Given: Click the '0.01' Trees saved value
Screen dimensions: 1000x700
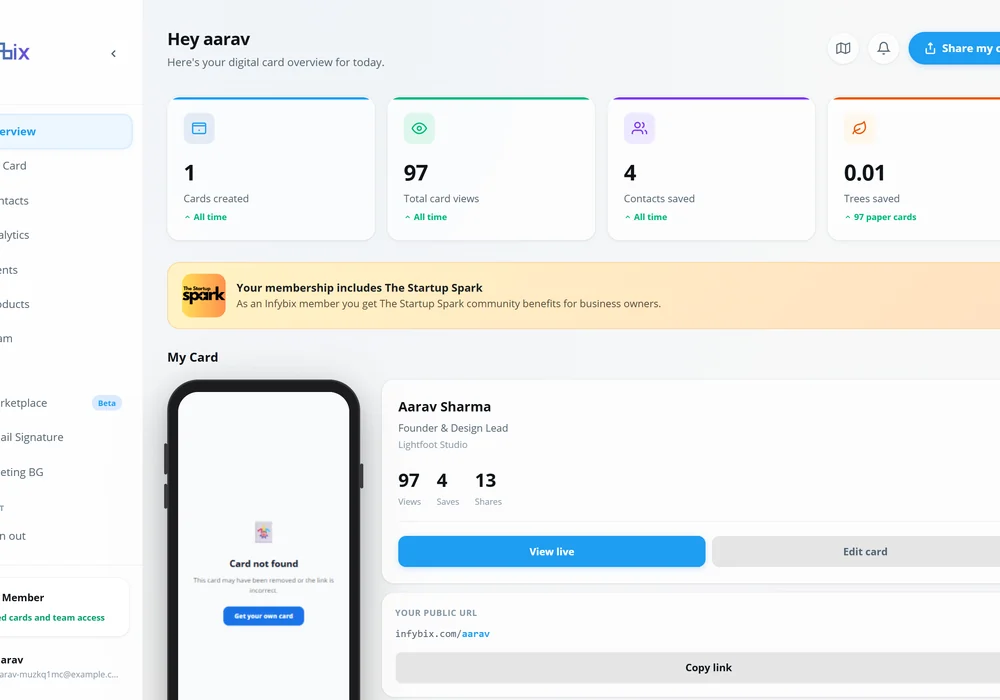Looking at the screenshot, I should [x=864, y=173].
